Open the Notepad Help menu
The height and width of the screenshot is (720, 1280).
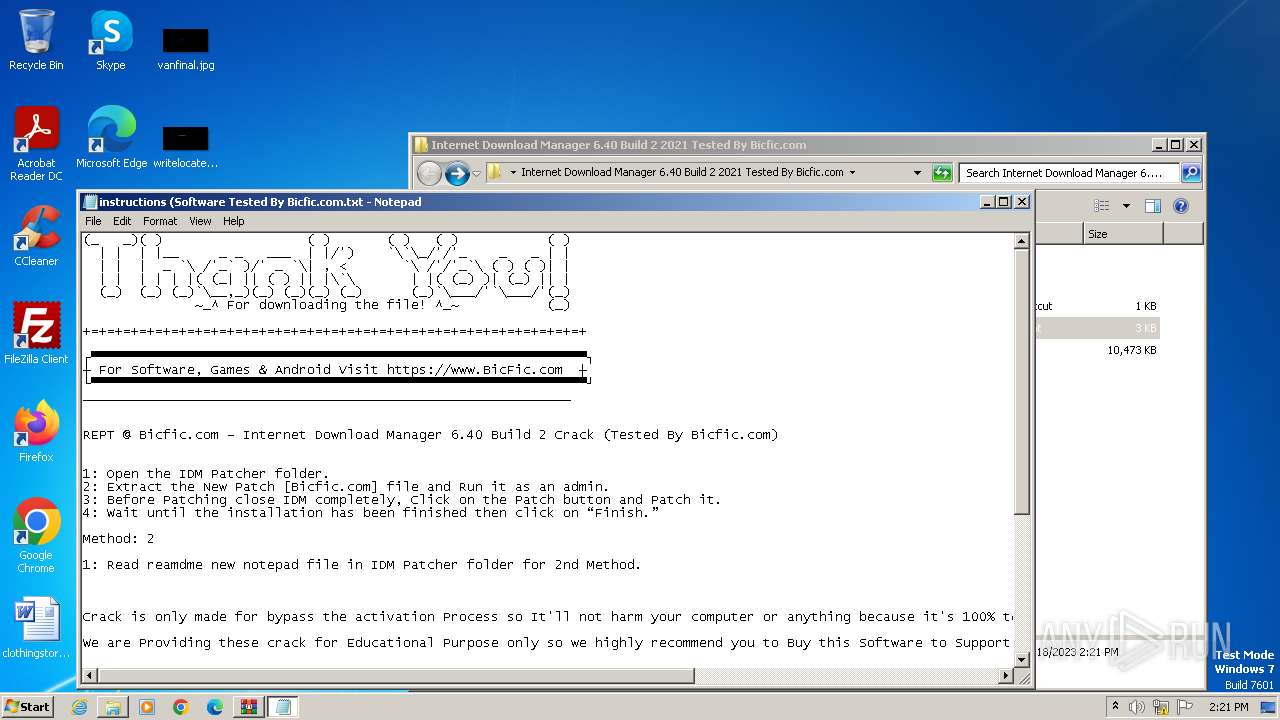tap(233, 221)
